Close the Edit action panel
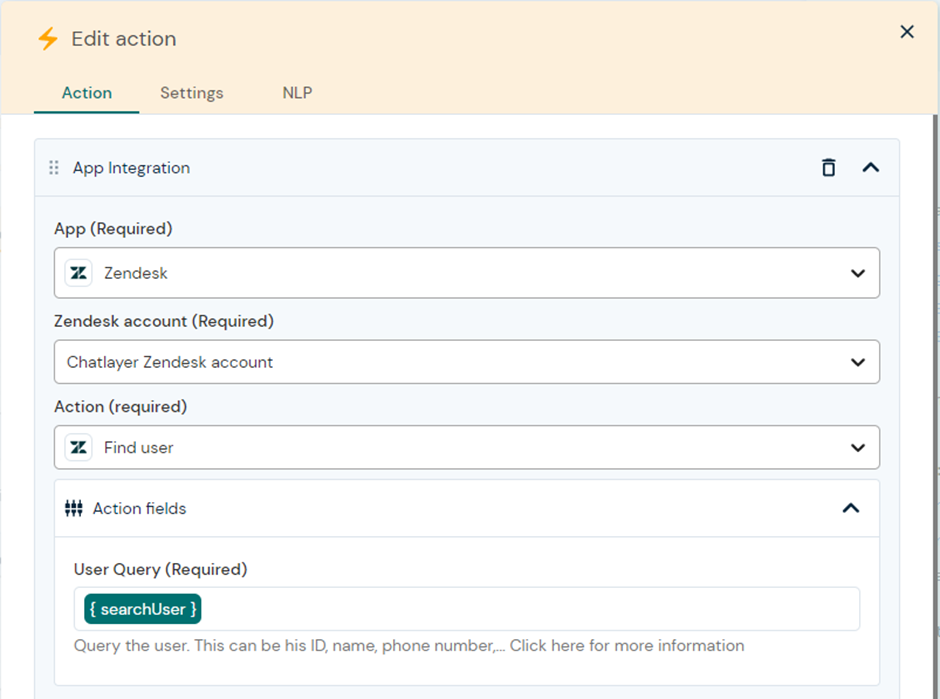Screen dimensions: 940x699 pyautogui.click(x=906, y=32)
